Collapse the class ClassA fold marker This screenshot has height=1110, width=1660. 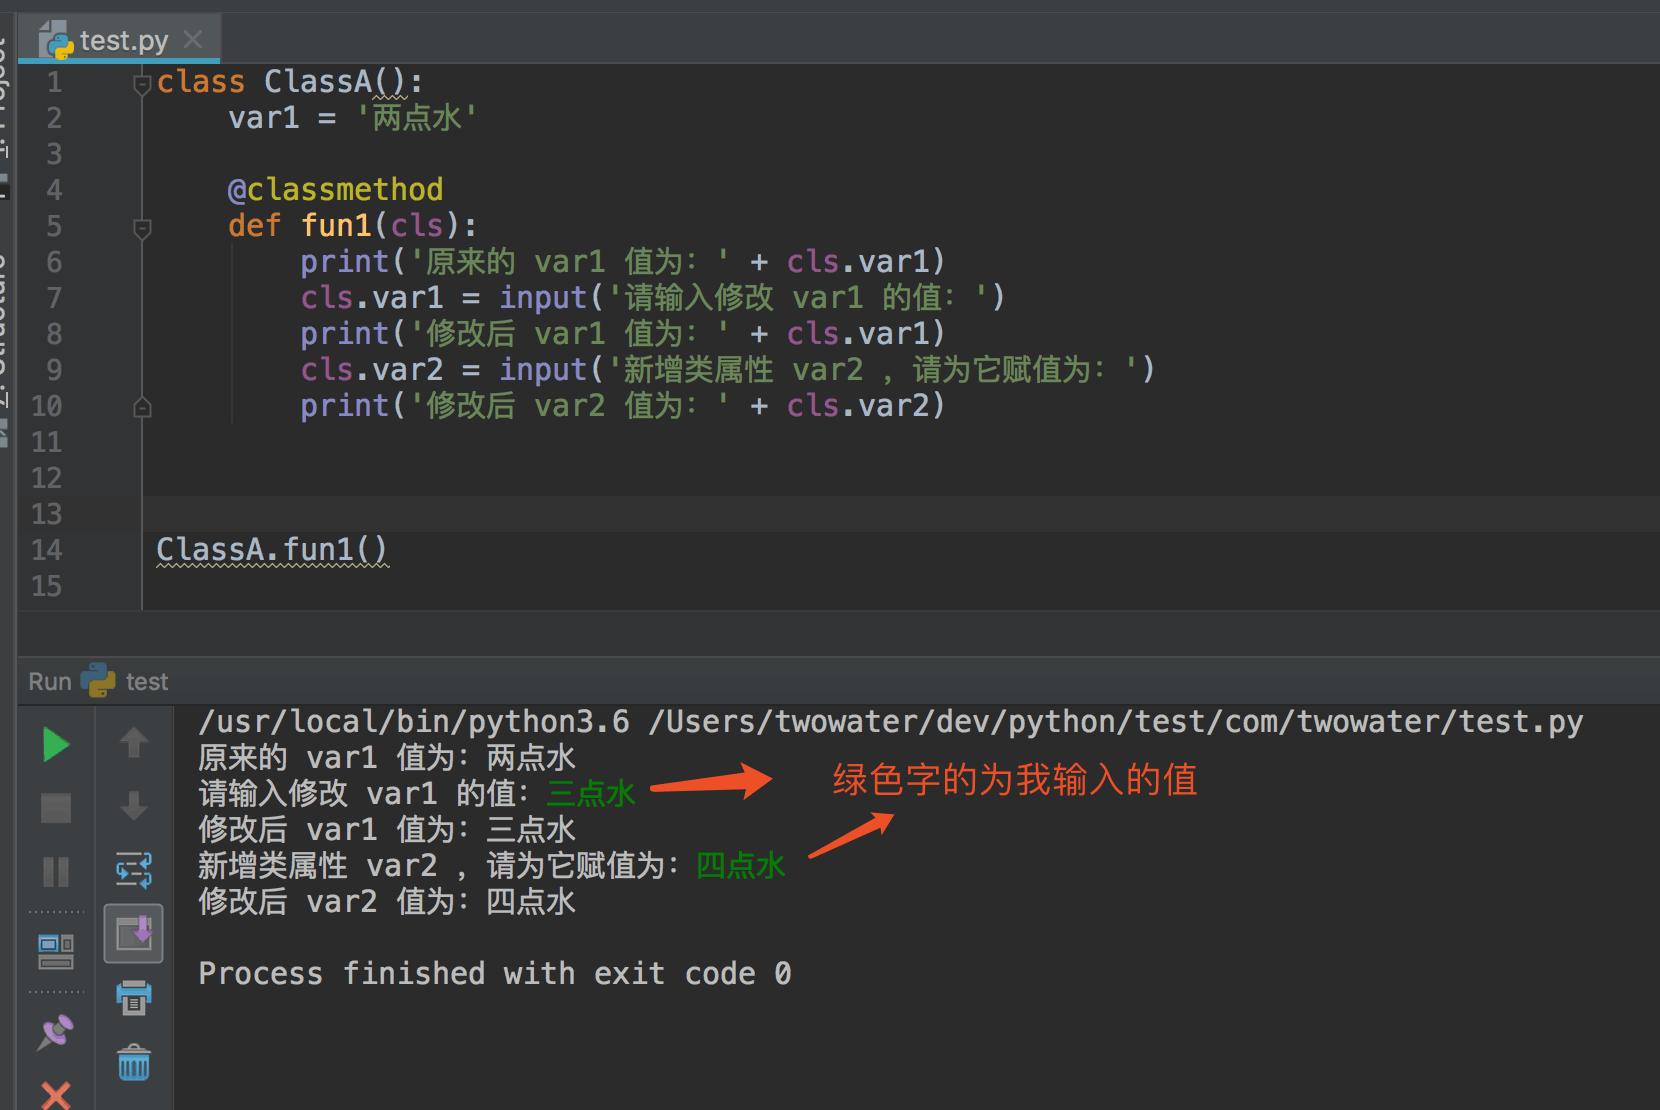click(x=142, y=84)
